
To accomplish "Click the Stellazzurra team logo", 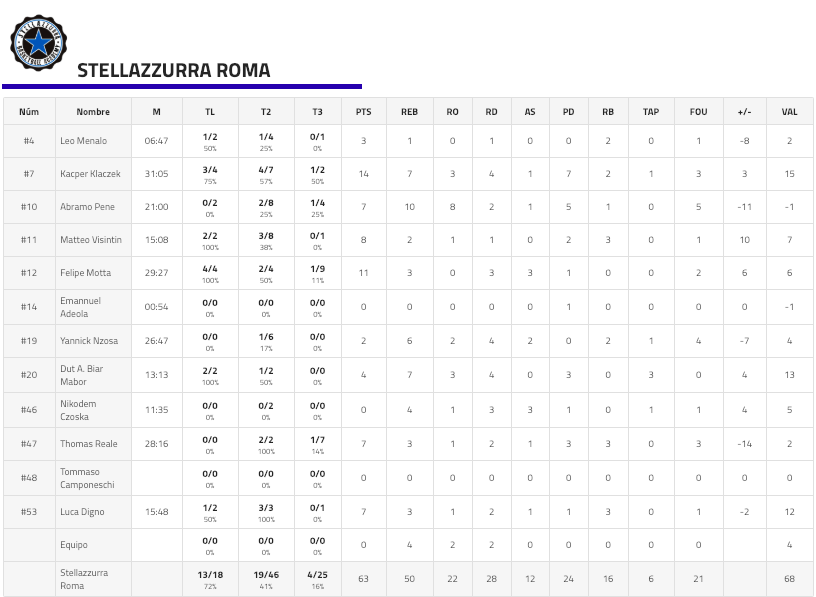I will tap(38, 42).
